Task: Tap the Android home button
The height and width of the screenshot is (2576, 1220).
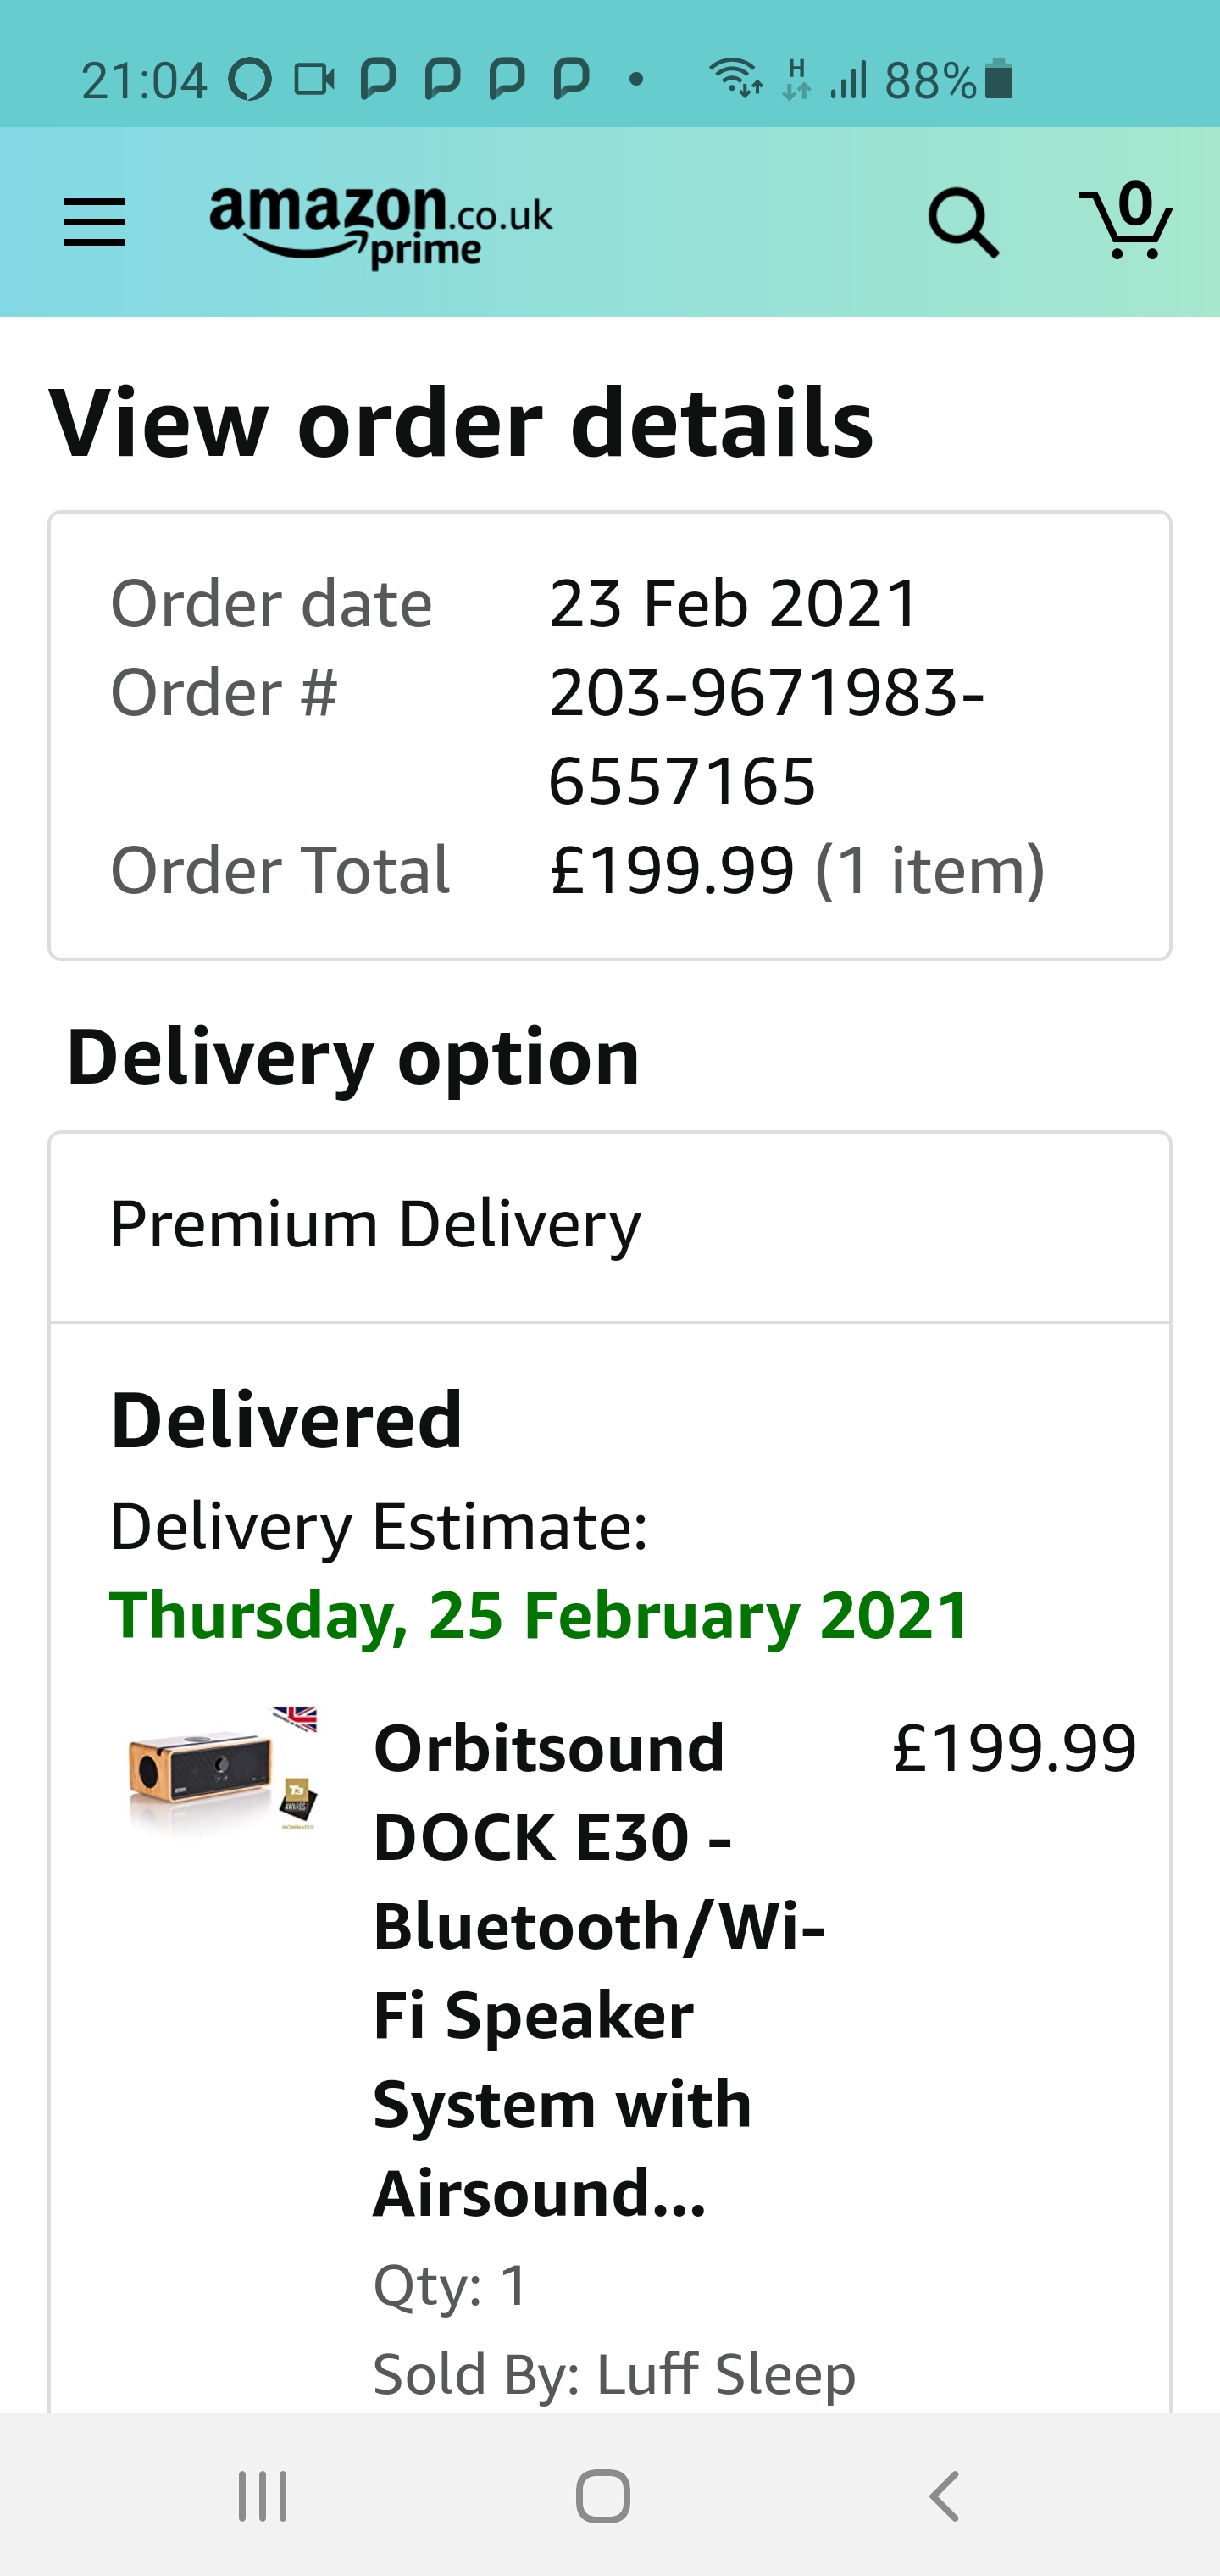Action: point(603,2496)
